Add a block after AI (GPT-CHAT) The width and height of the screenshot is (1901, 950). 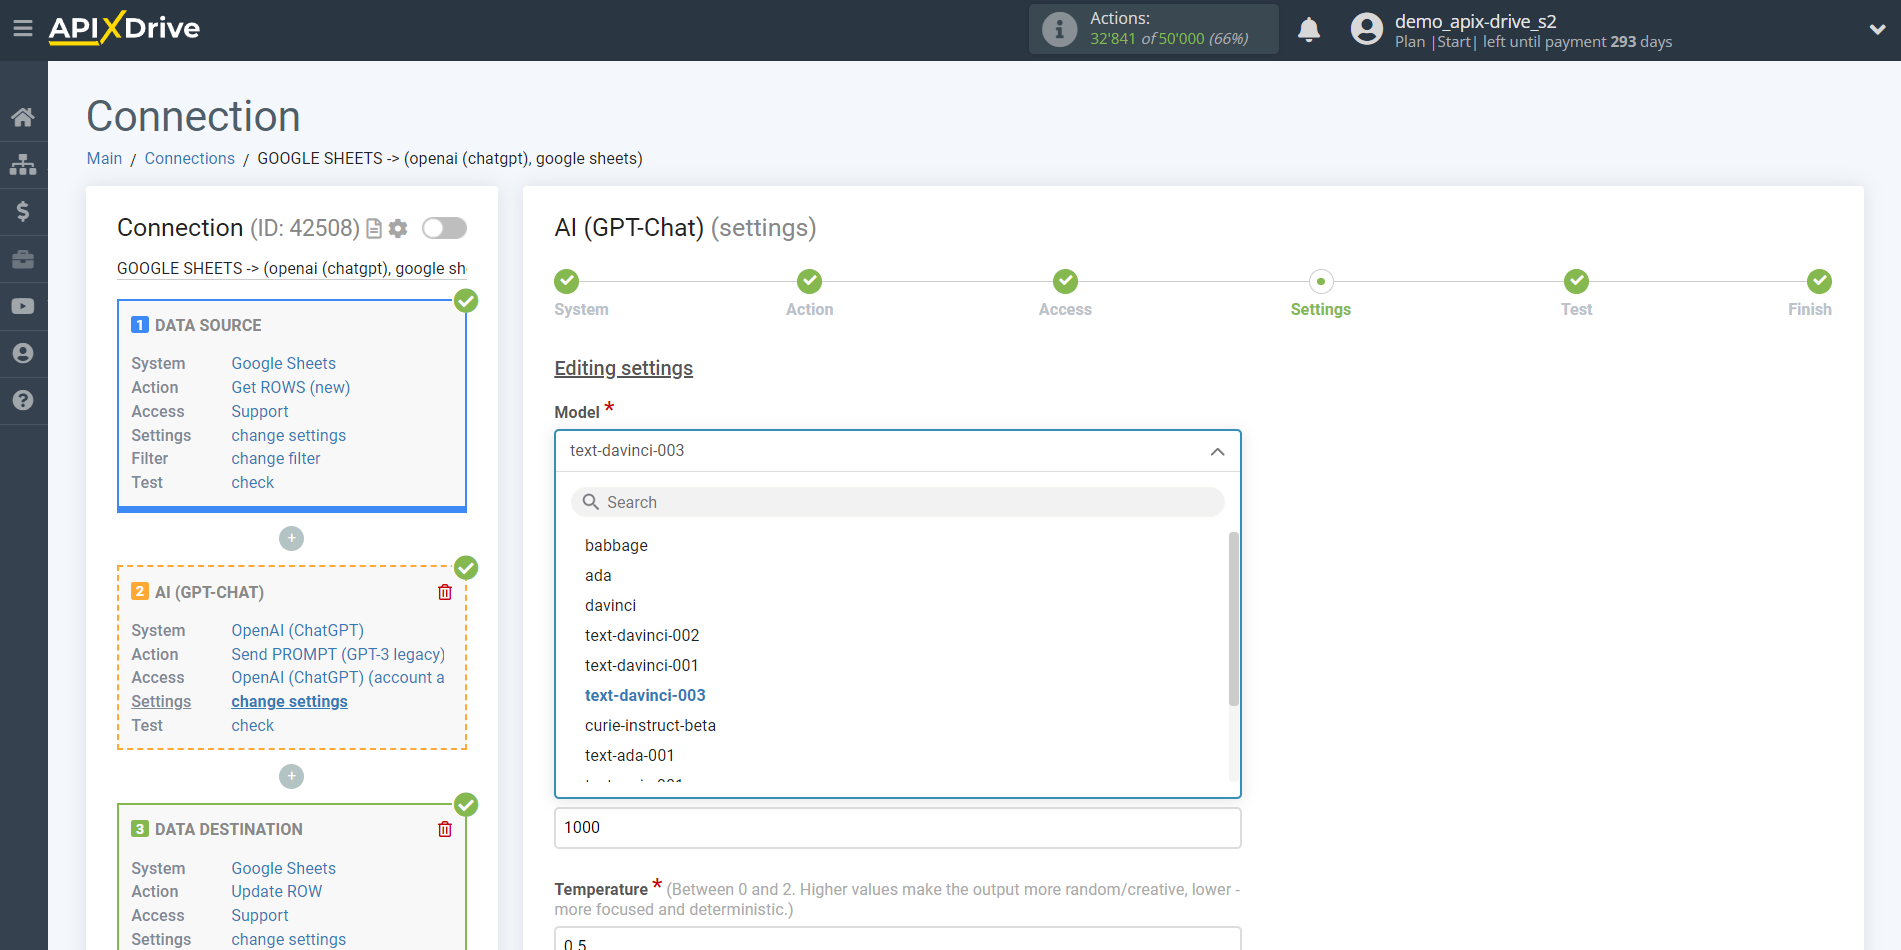pyautogui.click(x=291, y=776)
